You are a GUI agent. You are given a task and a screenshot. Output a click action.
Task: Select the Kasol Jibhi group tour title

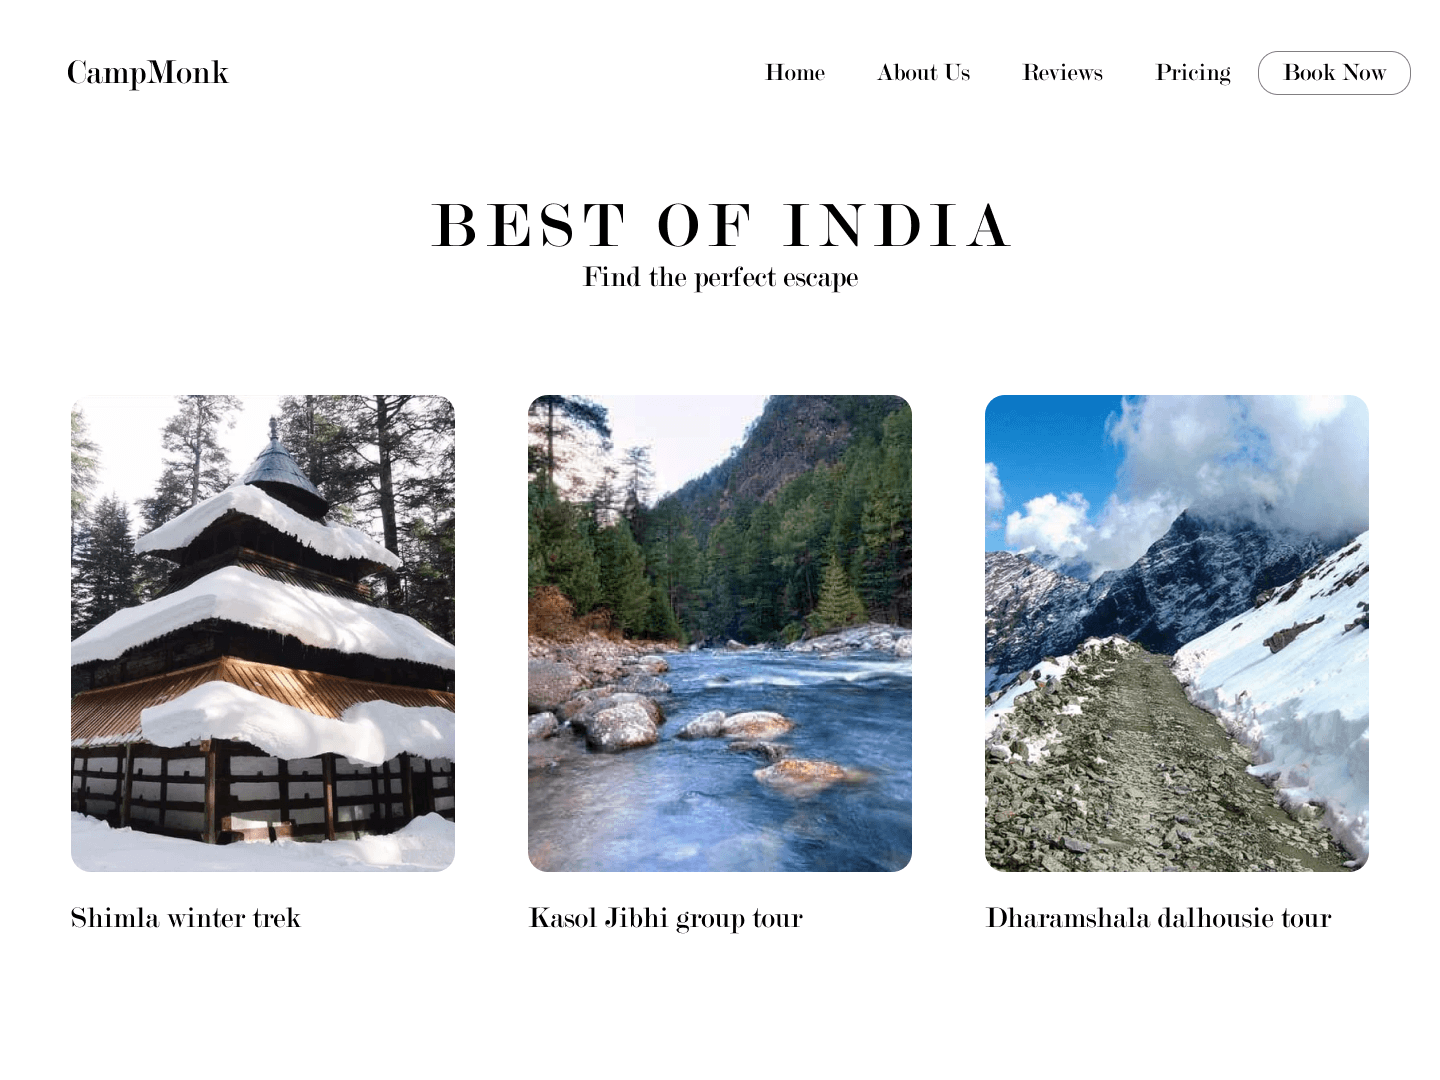(x=666, y=918)
